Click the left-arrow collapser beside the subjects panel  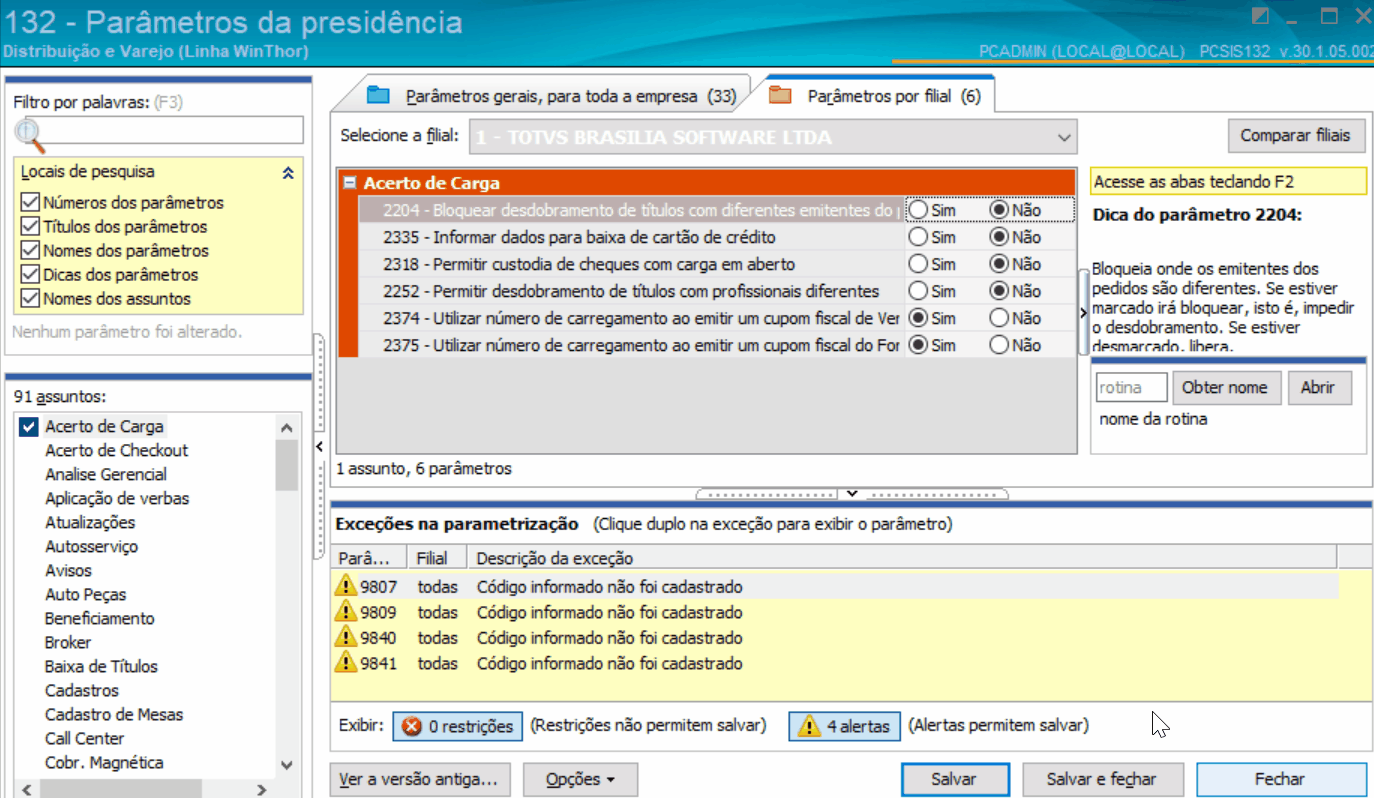(x=319, y=446)
